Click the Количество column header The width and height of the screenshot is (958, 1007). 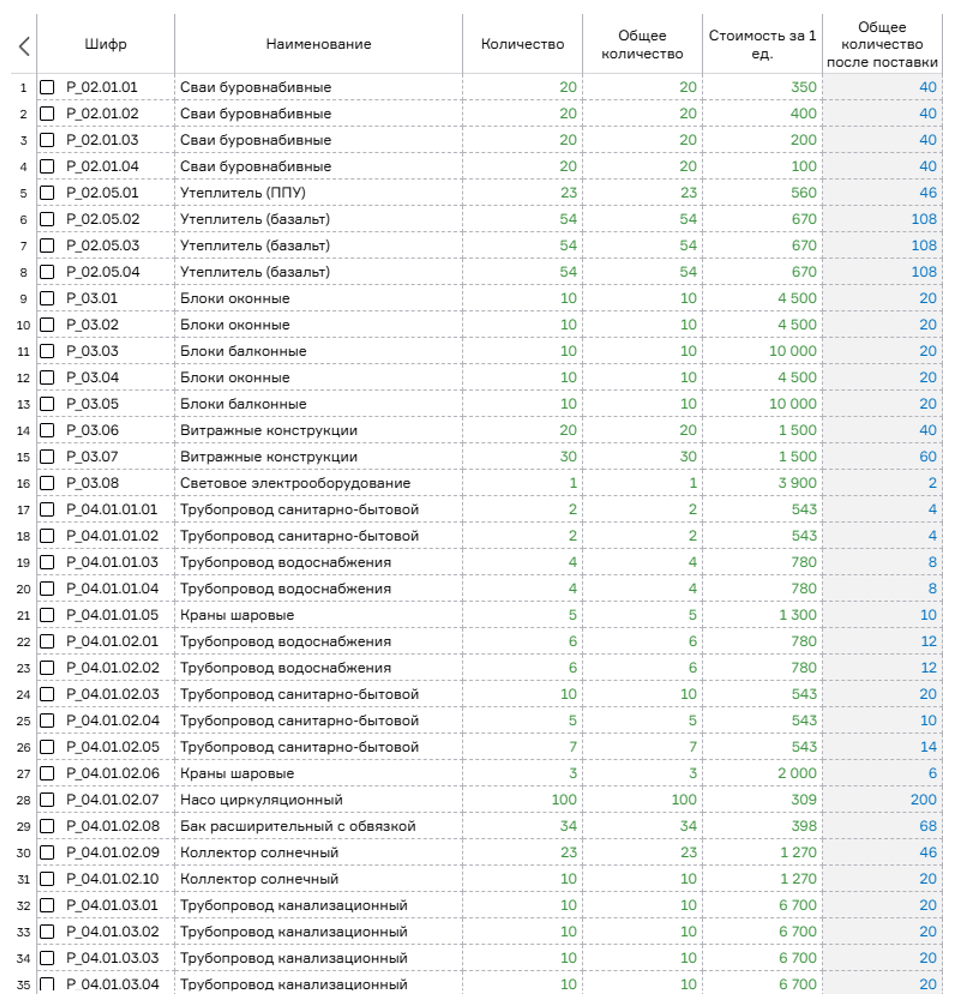click(x=522, y=44)
